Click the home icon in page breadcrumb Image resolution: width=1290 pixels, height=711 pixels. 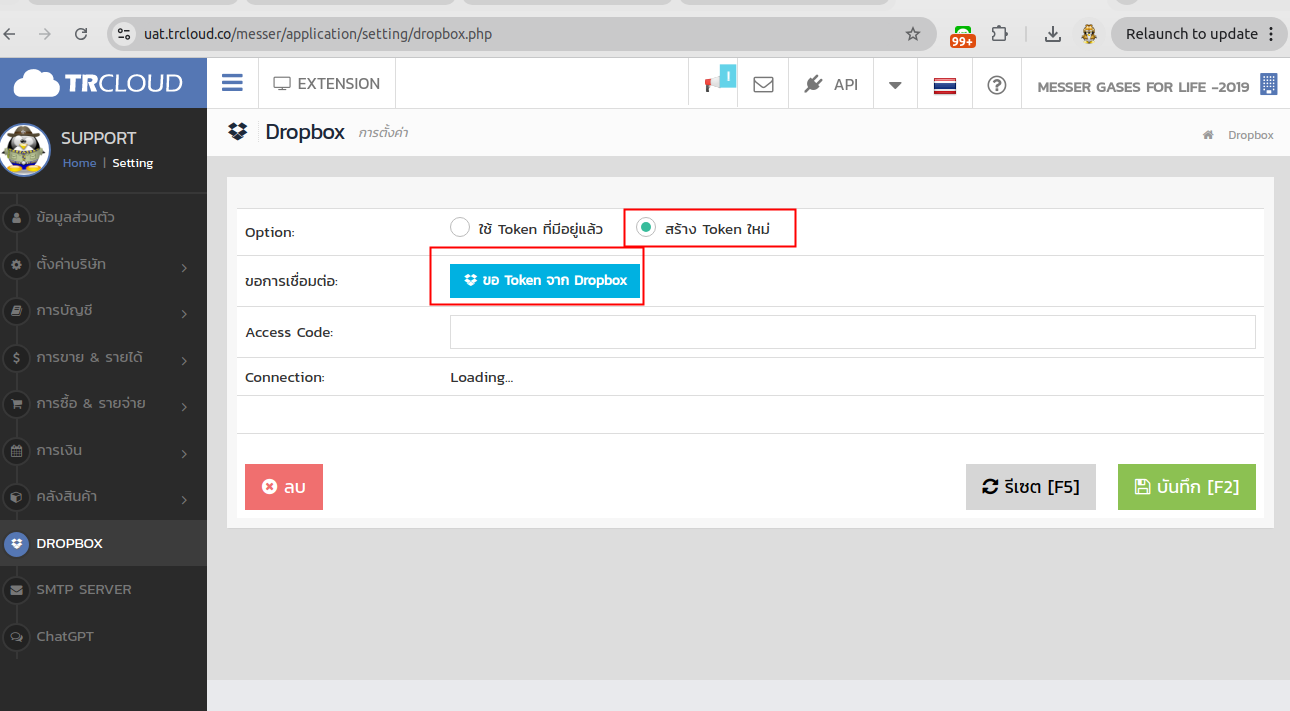pyautogui.click(x=1208, y=135)
